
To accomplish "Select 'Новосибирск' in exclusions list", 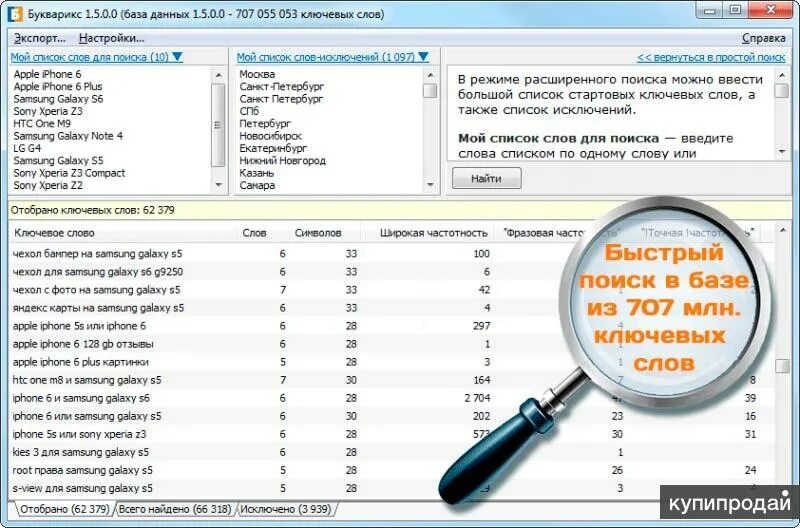I will pos(270,136).
